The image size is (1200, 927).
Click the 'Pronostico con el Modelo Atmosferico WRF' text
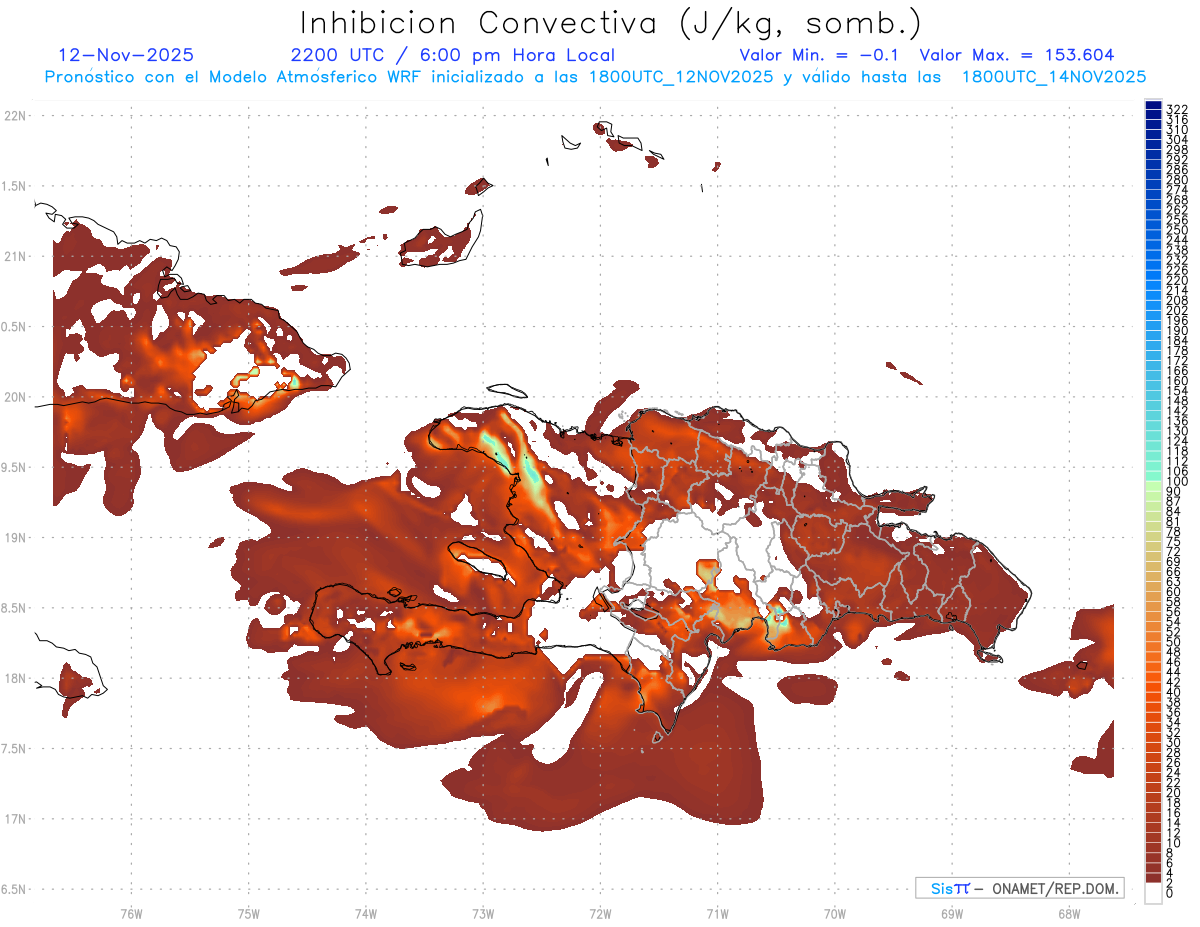pyautogui.click(x=235, y=77)
